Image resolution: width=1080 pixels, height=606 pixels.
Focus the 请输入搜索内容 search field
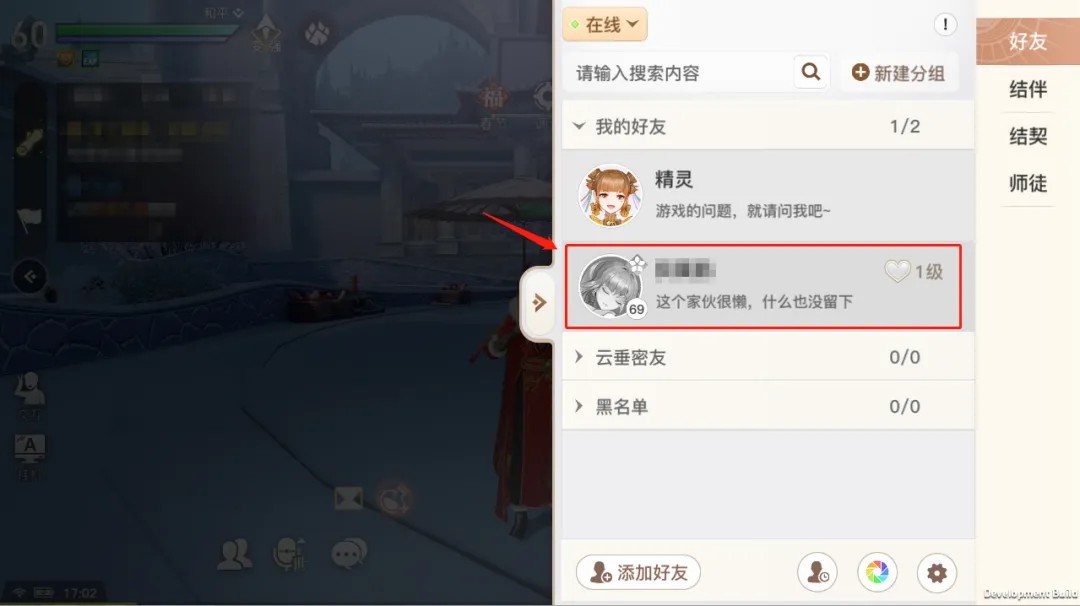tap(678, 72)
